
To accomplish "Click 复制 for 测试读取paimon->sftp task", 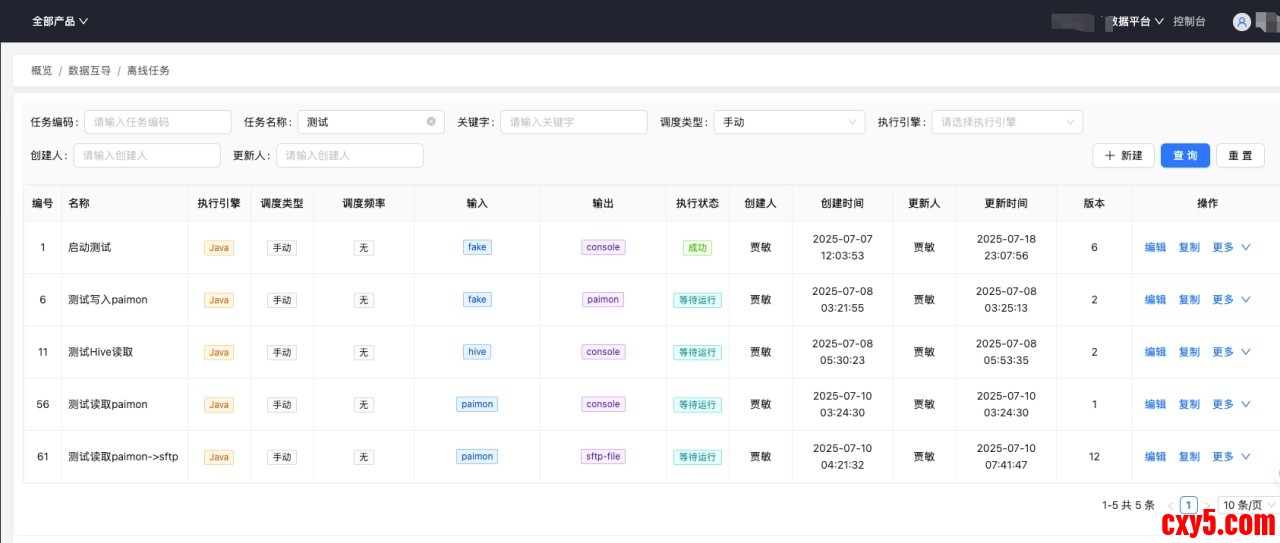I will [x=1189, y=457].
